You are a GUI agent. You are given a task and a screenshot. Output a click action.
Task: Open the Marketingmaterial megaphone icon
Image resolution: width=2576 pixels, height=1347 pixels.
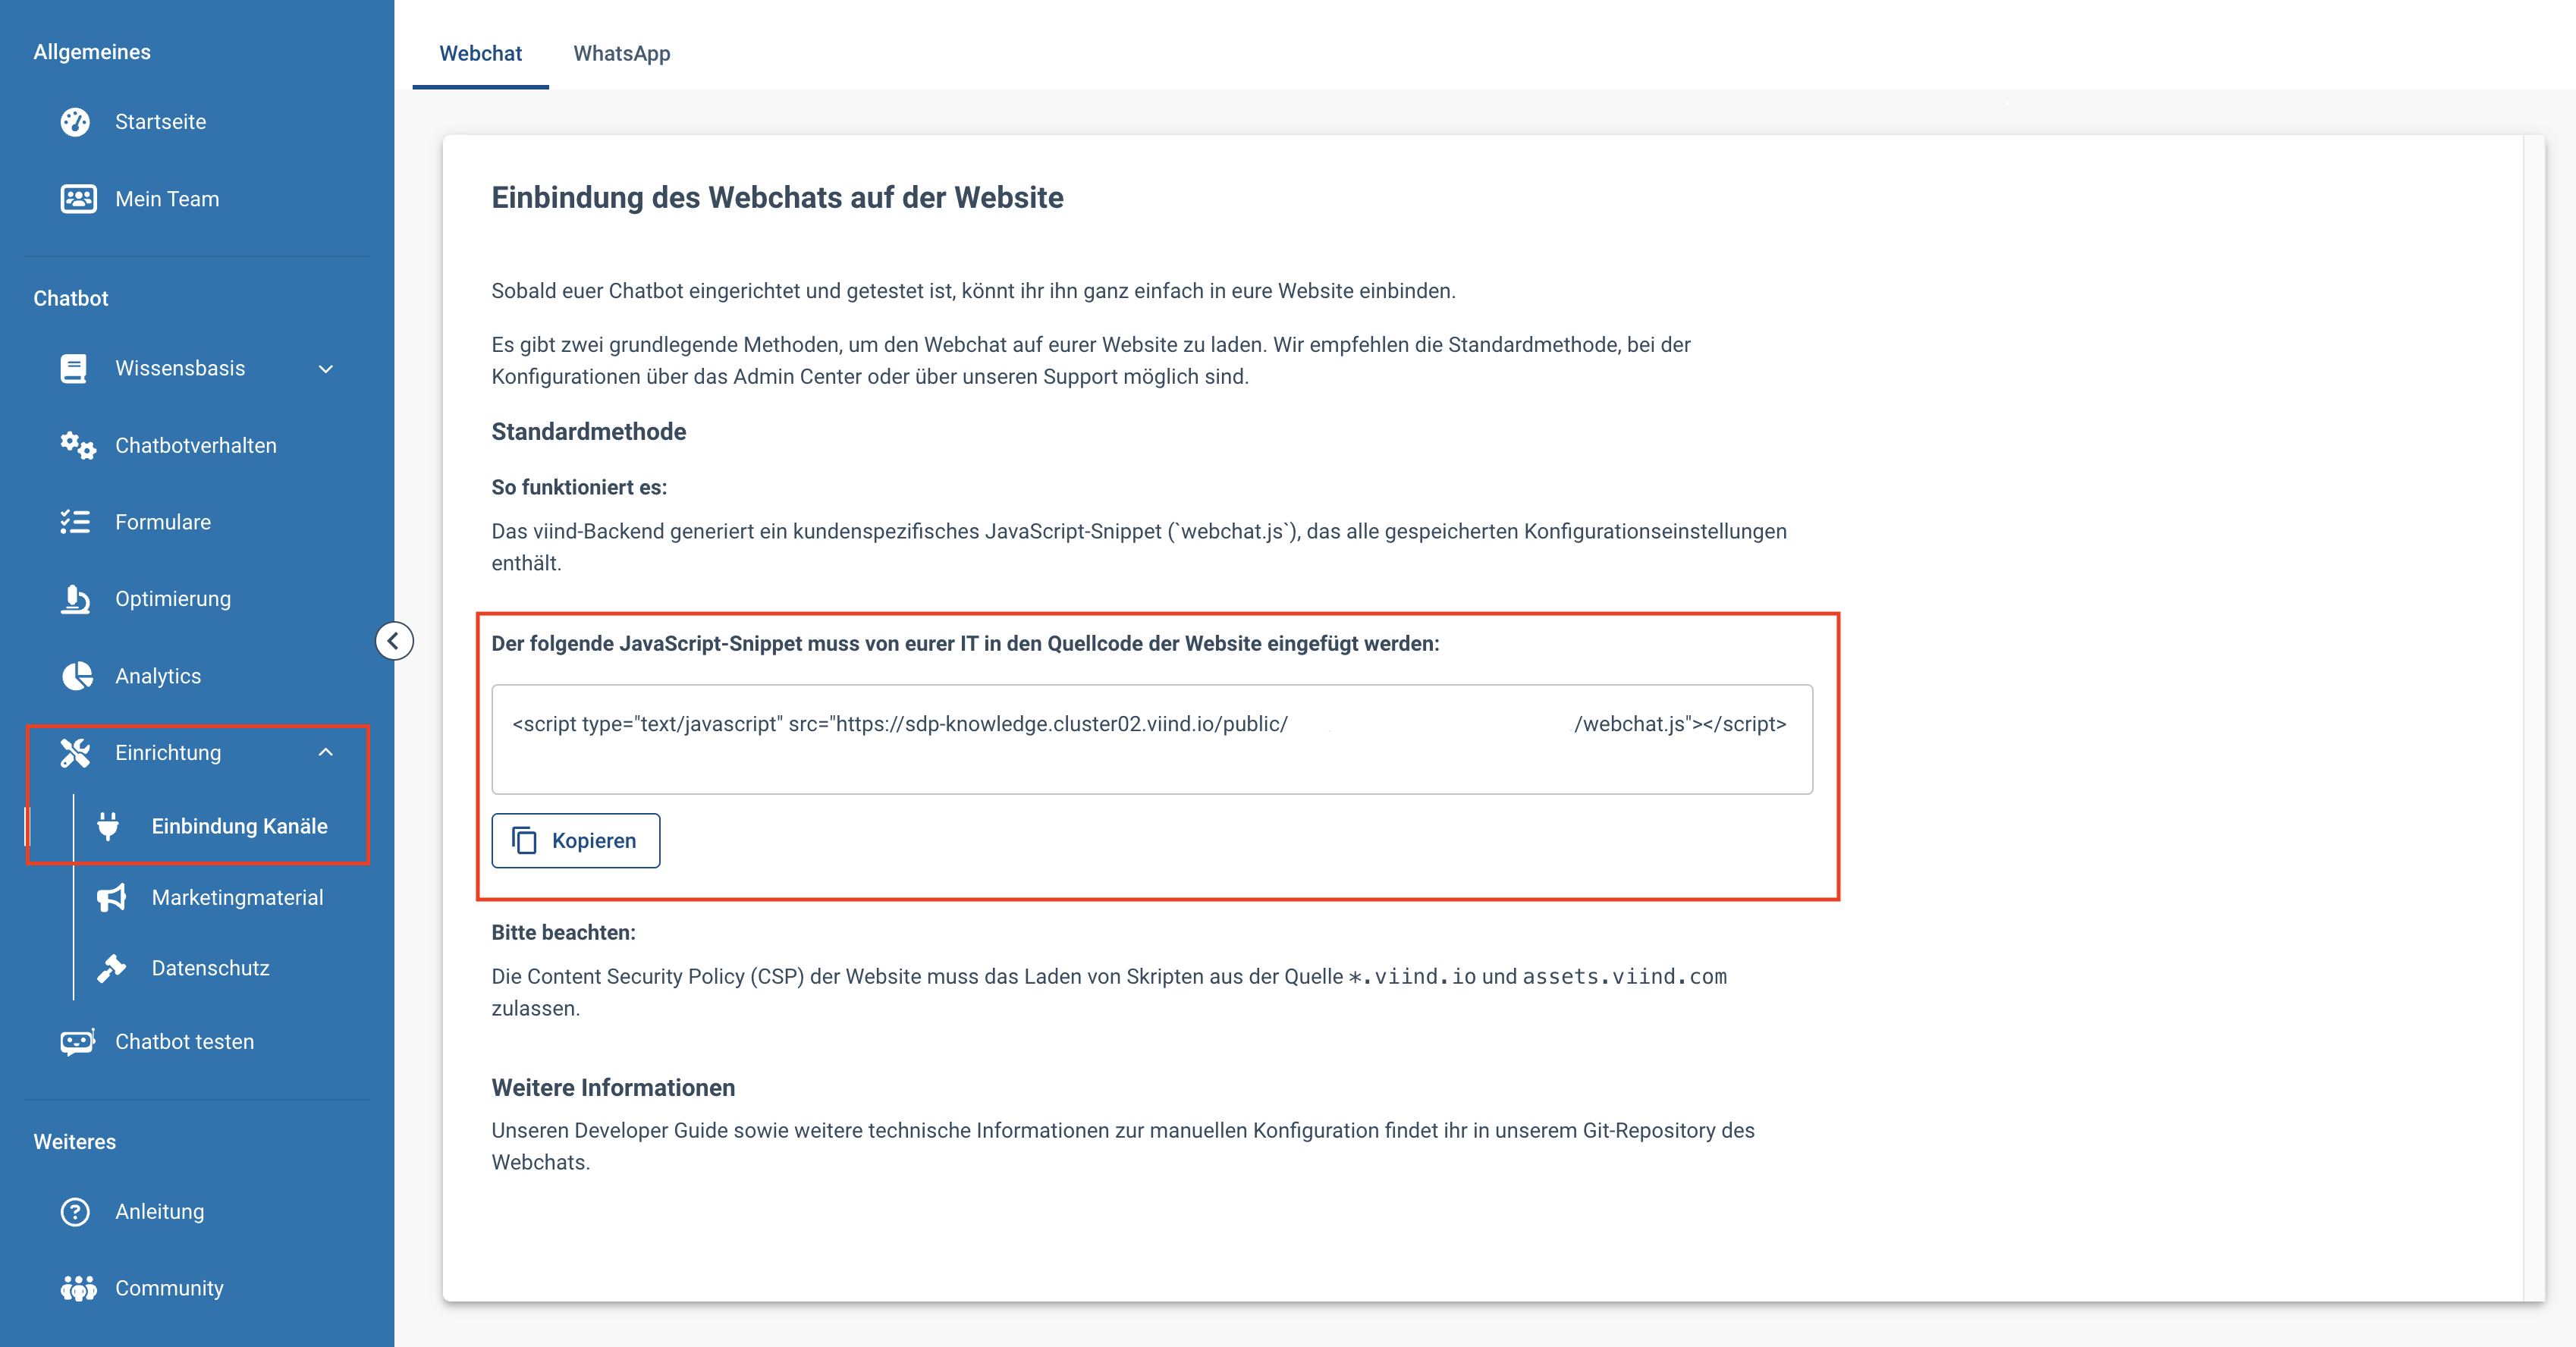click(112, 898)
